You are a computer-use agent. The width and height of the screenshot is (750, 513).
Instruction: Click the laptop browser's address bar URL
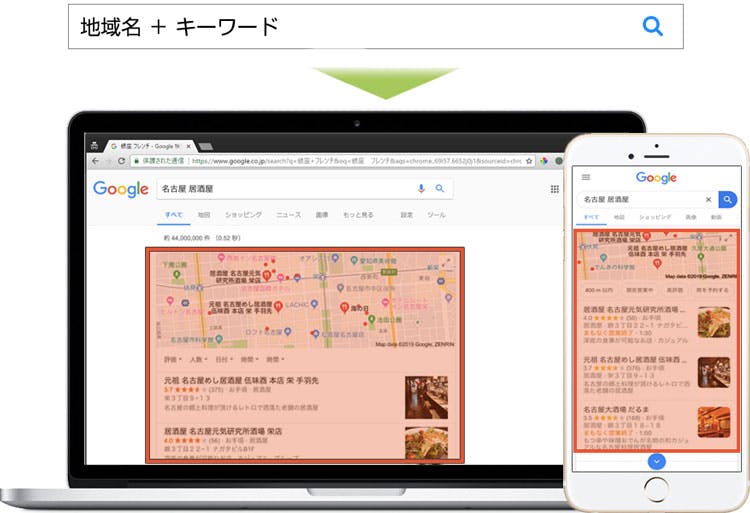click(x=356, y=161)
